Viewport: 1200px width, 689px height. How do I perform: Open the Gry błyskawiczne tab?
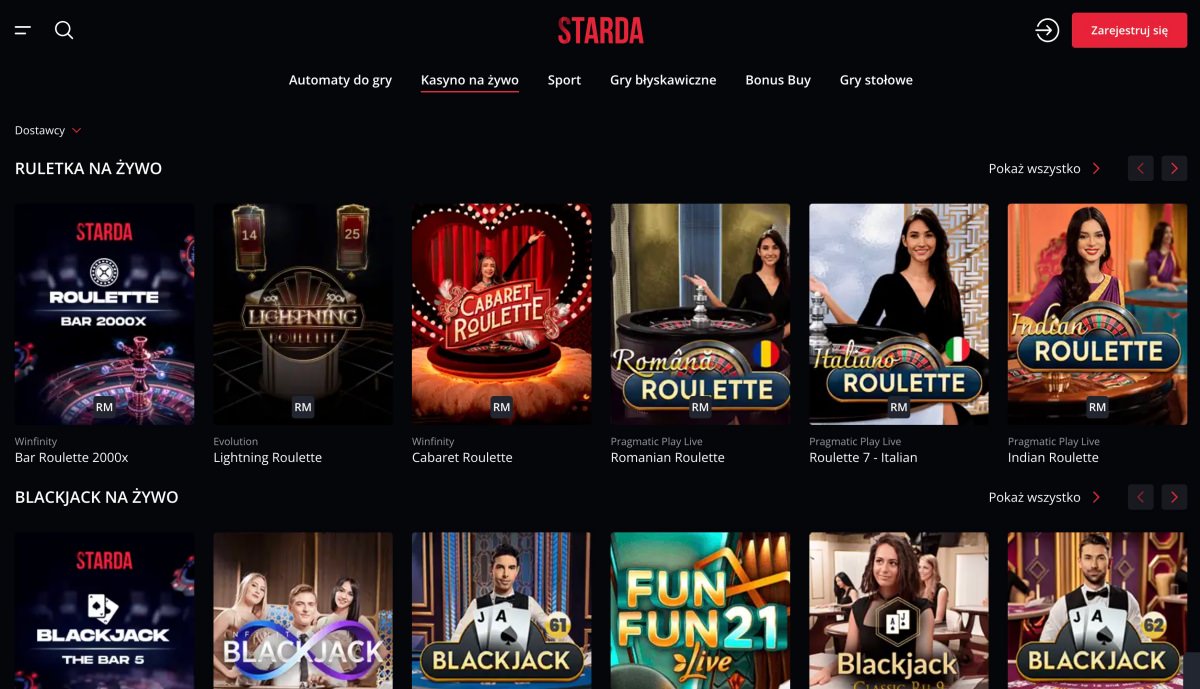tap(663, 80)
